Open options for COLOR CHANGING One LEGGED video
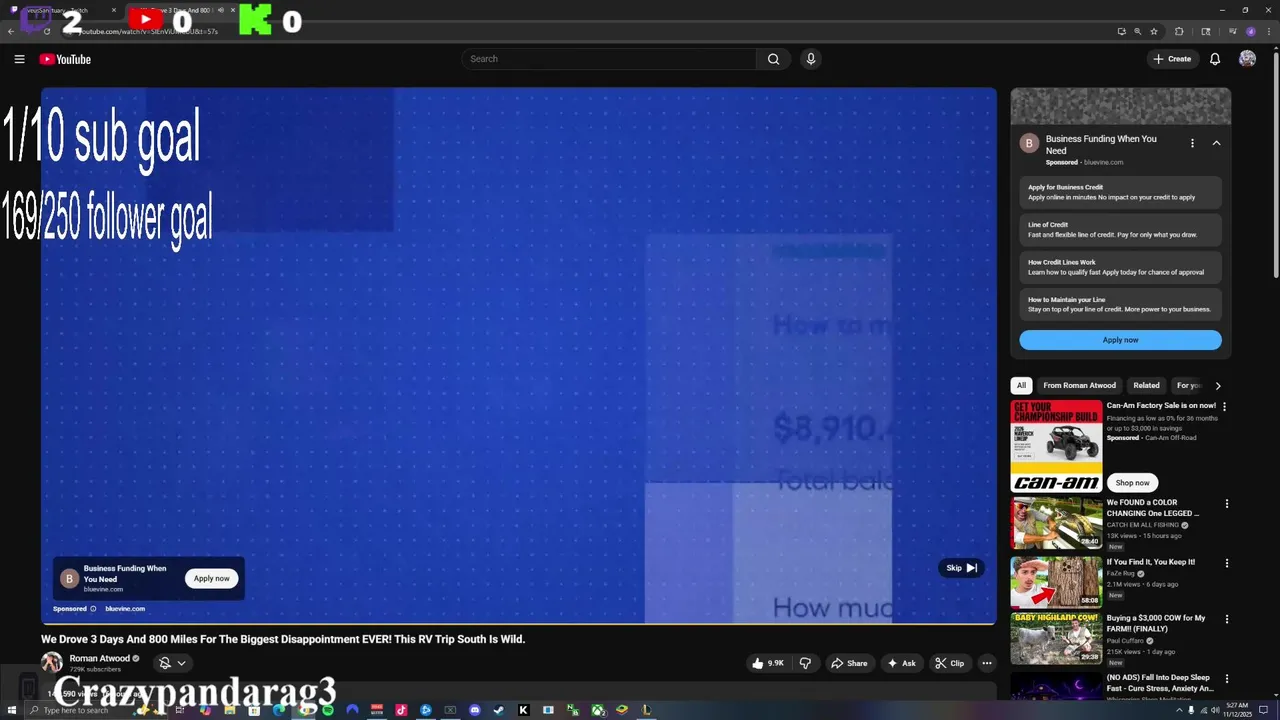Image resolution: width=1280 pixels, height=720 pixels. tap(1227, 504)
